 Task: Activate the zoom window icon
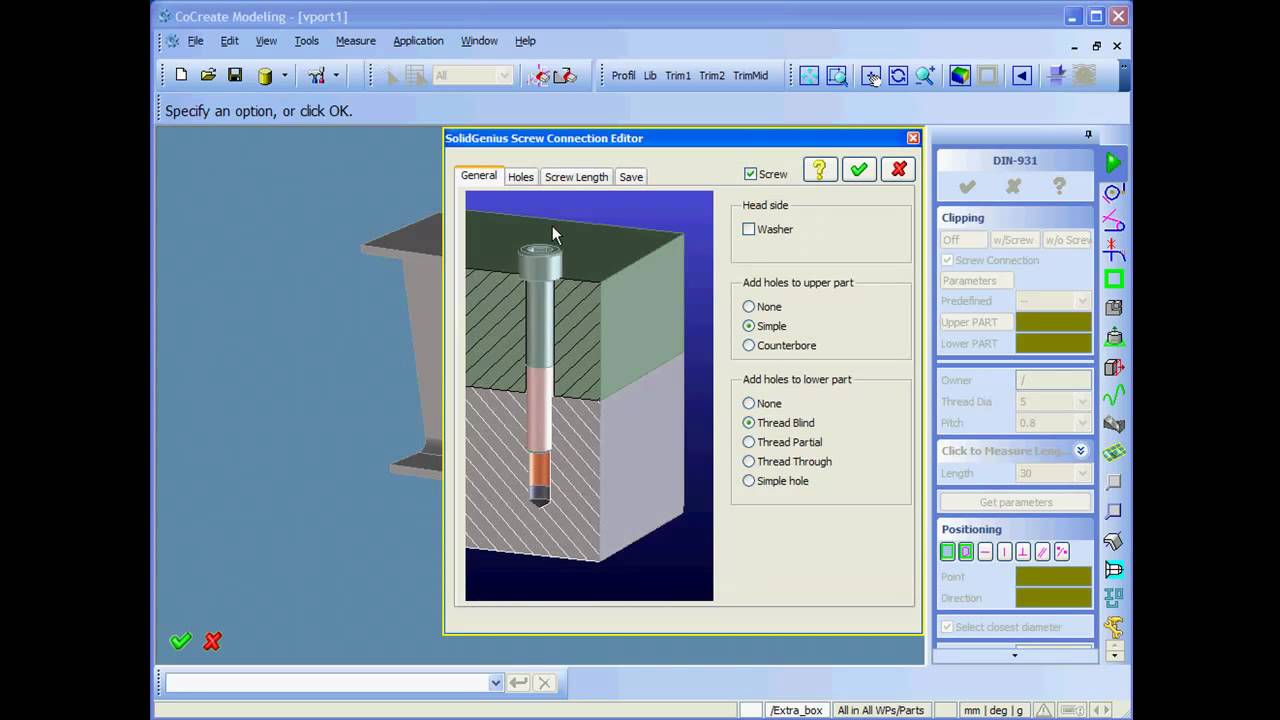point(837,76)
